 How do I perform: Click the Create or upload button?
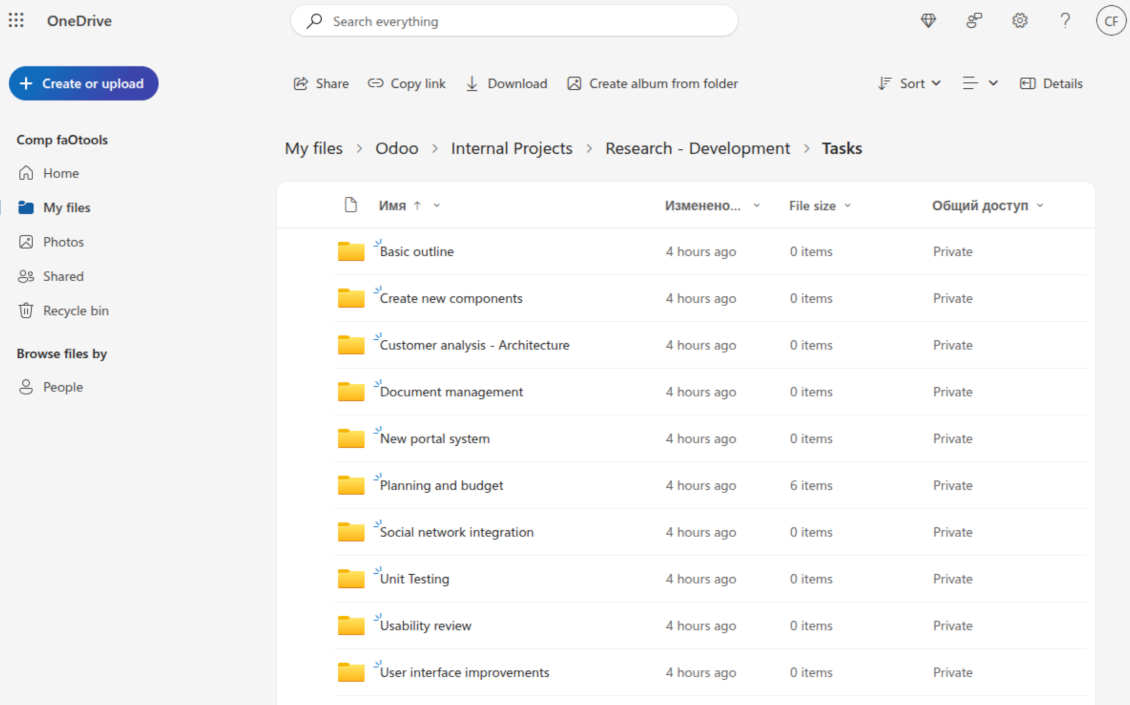[83, 84]
